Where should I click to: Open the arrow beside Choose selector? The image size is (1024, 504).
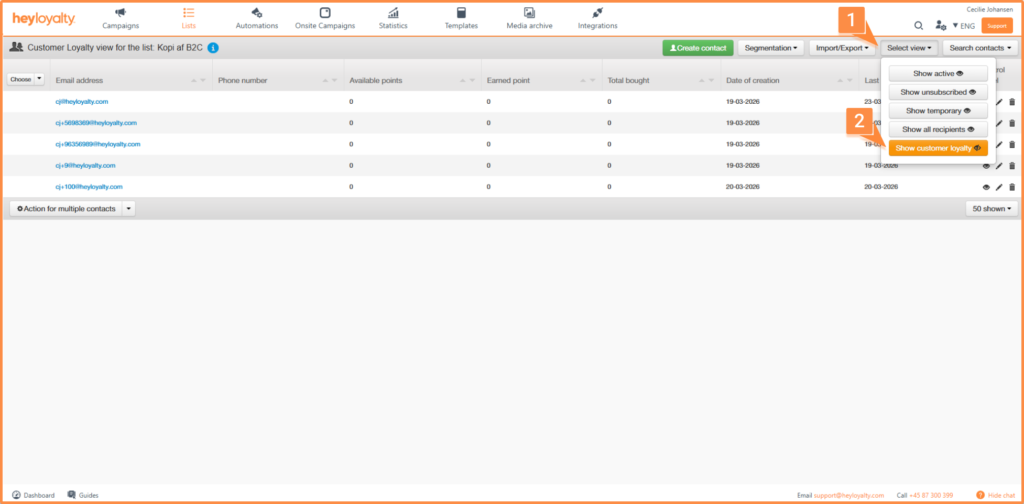(x=39, y=79)
